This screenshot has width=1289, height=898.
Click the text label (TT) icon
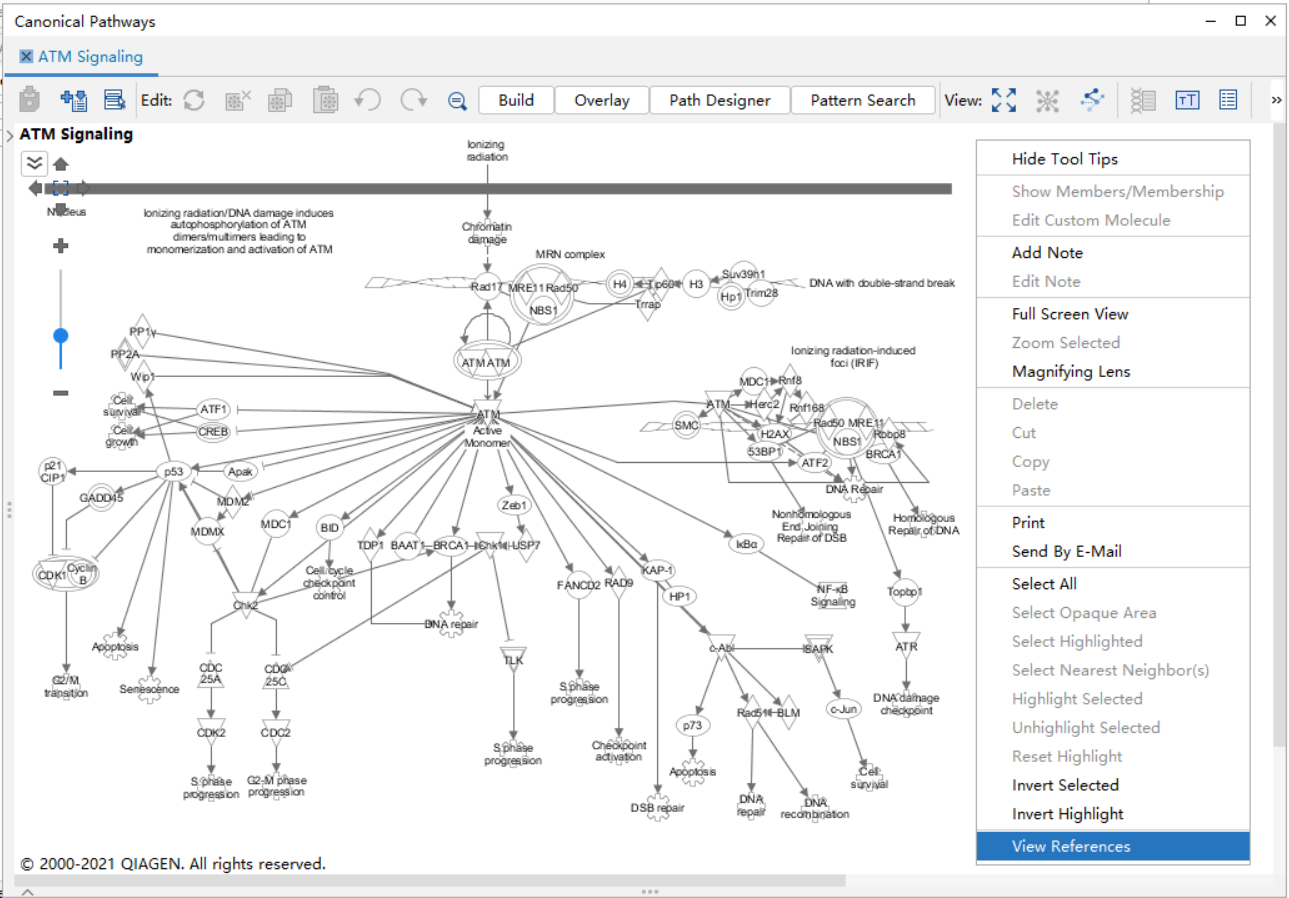(1187, 100)
